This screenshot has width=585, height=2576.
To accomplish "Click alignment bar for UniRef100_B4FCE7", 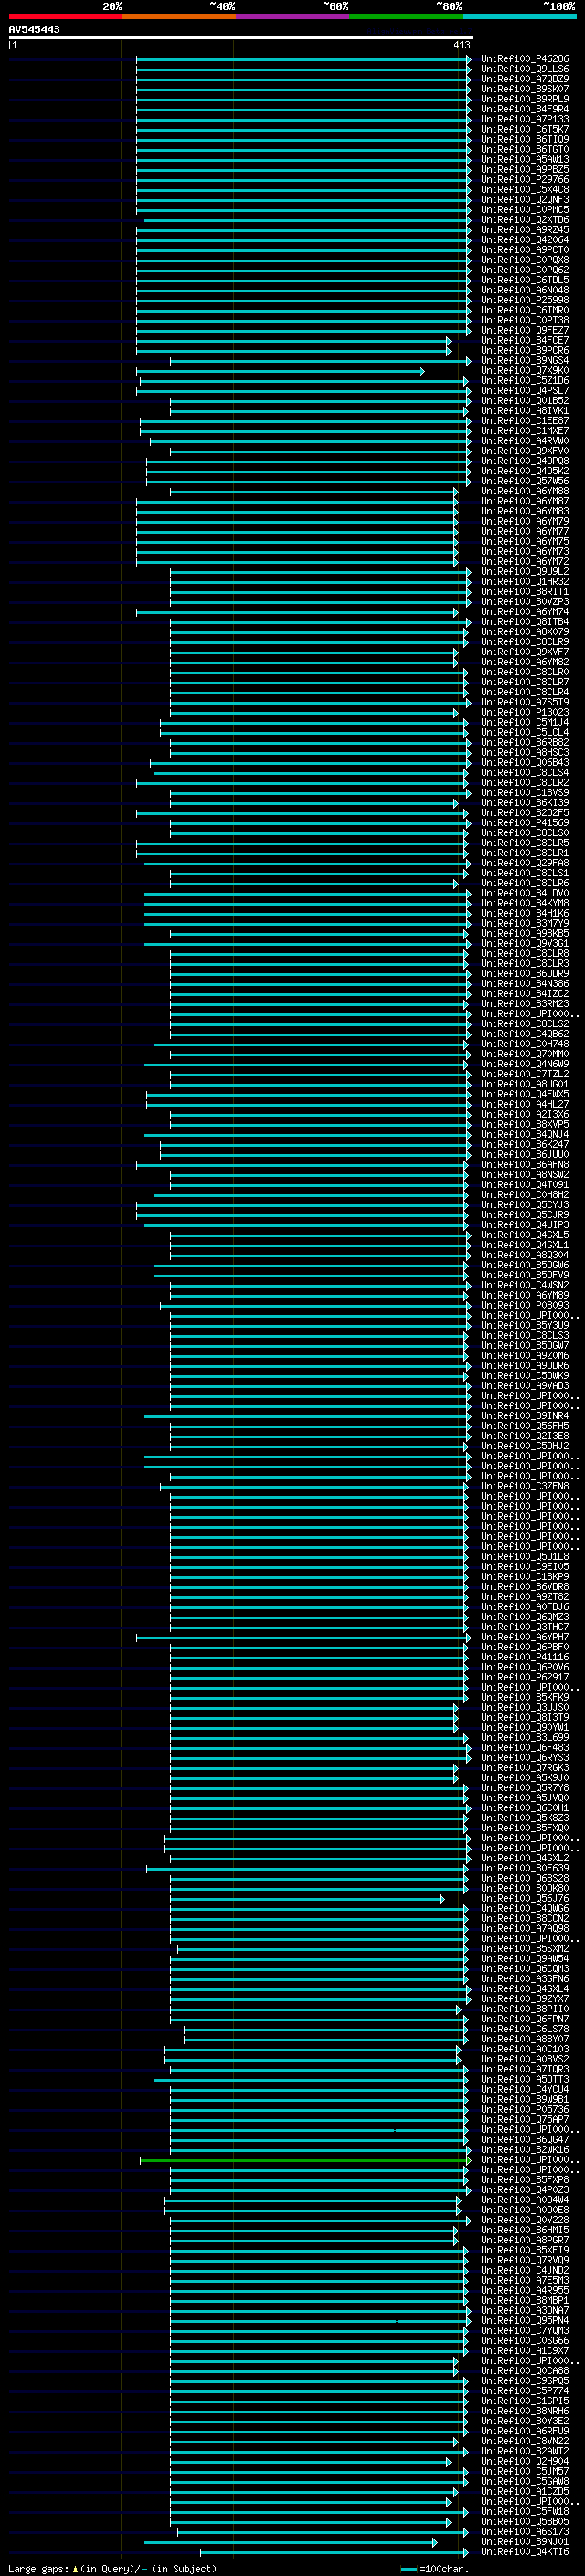I will tap(293, 341).
